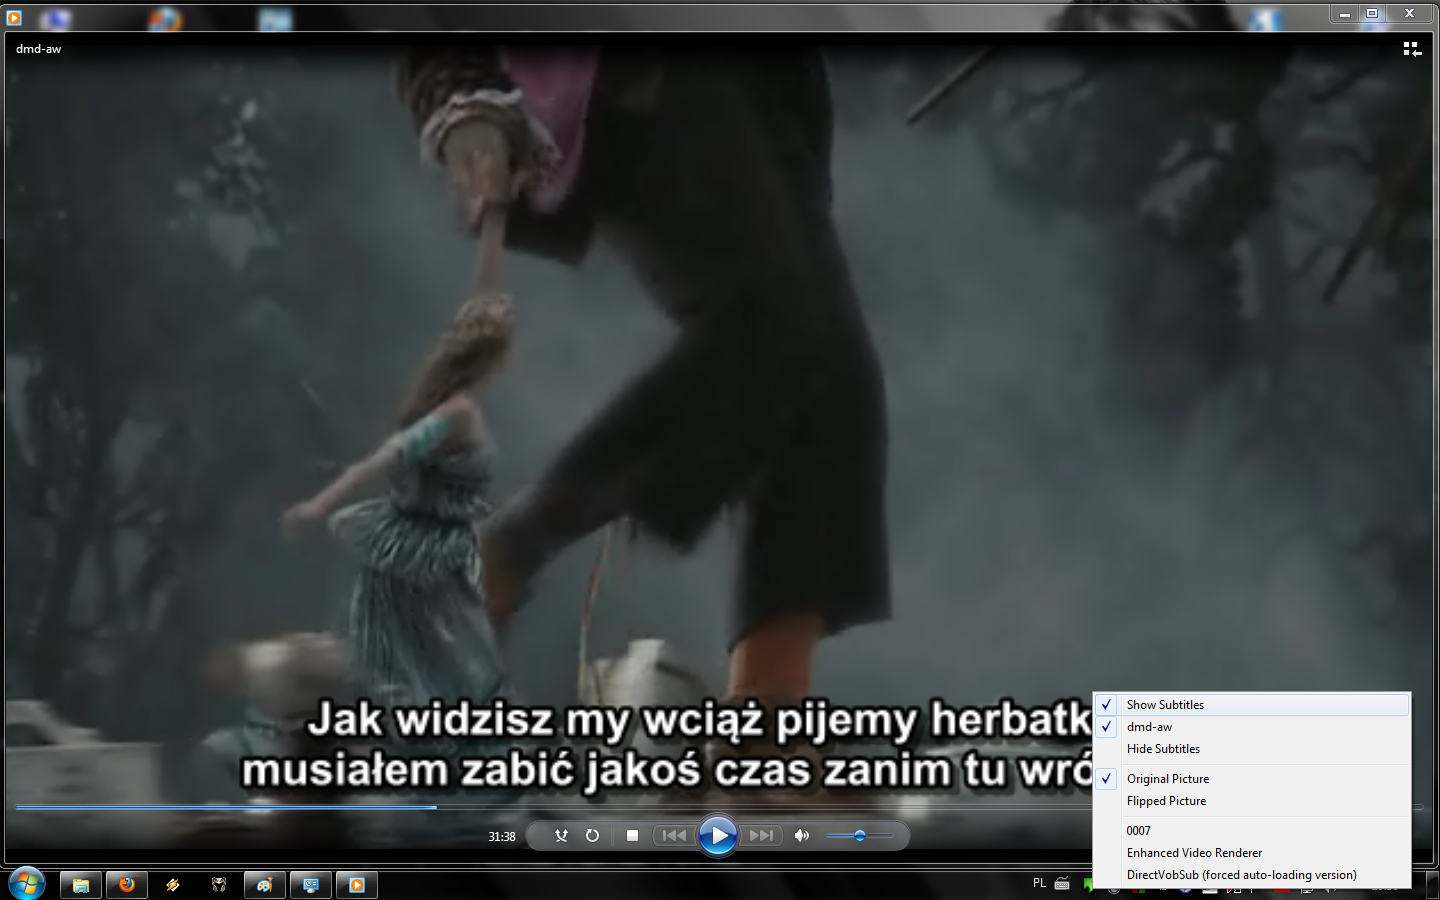This screenshot has height=900, width=1440.
Task: Switch to Library view icon
Action: [1412, 49]
